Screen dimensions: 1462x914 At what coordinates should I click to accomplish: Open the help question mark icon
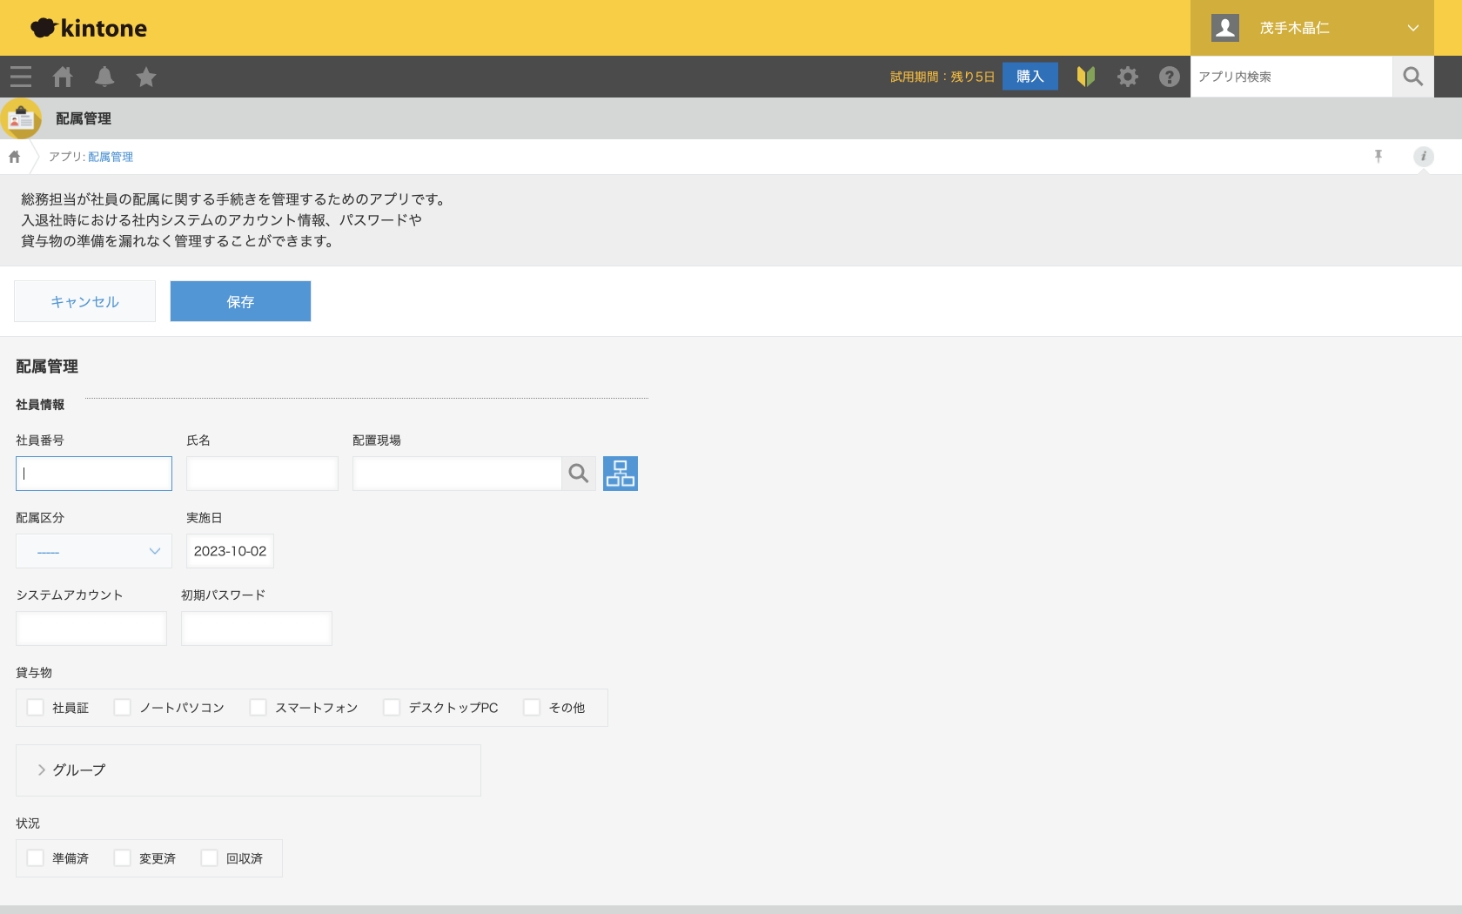click(1169, 77)
